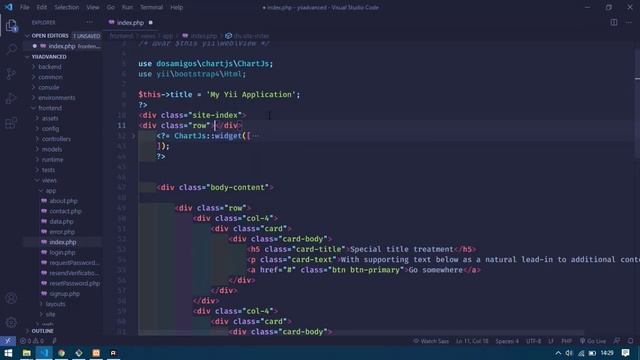Image resolution: width=640 pixels, height=360 pixels.
Task: Click the notifications bell in status bar
Action: (631, 341)
